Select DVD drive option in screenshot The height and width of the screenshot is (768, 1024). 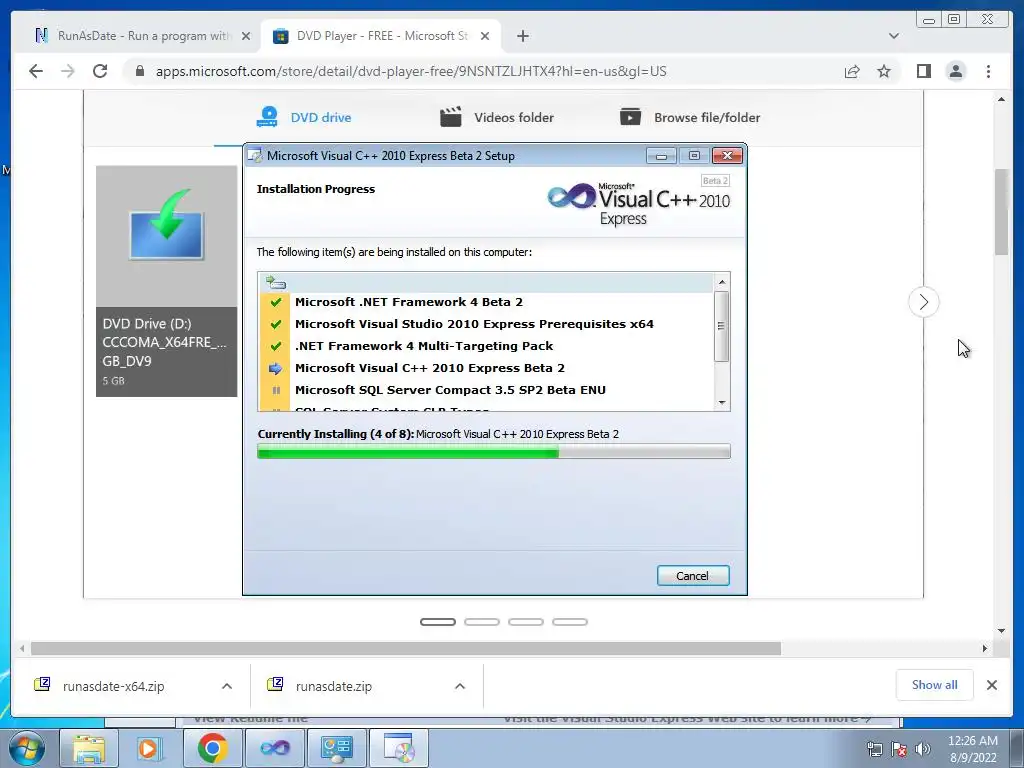coord(303,118)
